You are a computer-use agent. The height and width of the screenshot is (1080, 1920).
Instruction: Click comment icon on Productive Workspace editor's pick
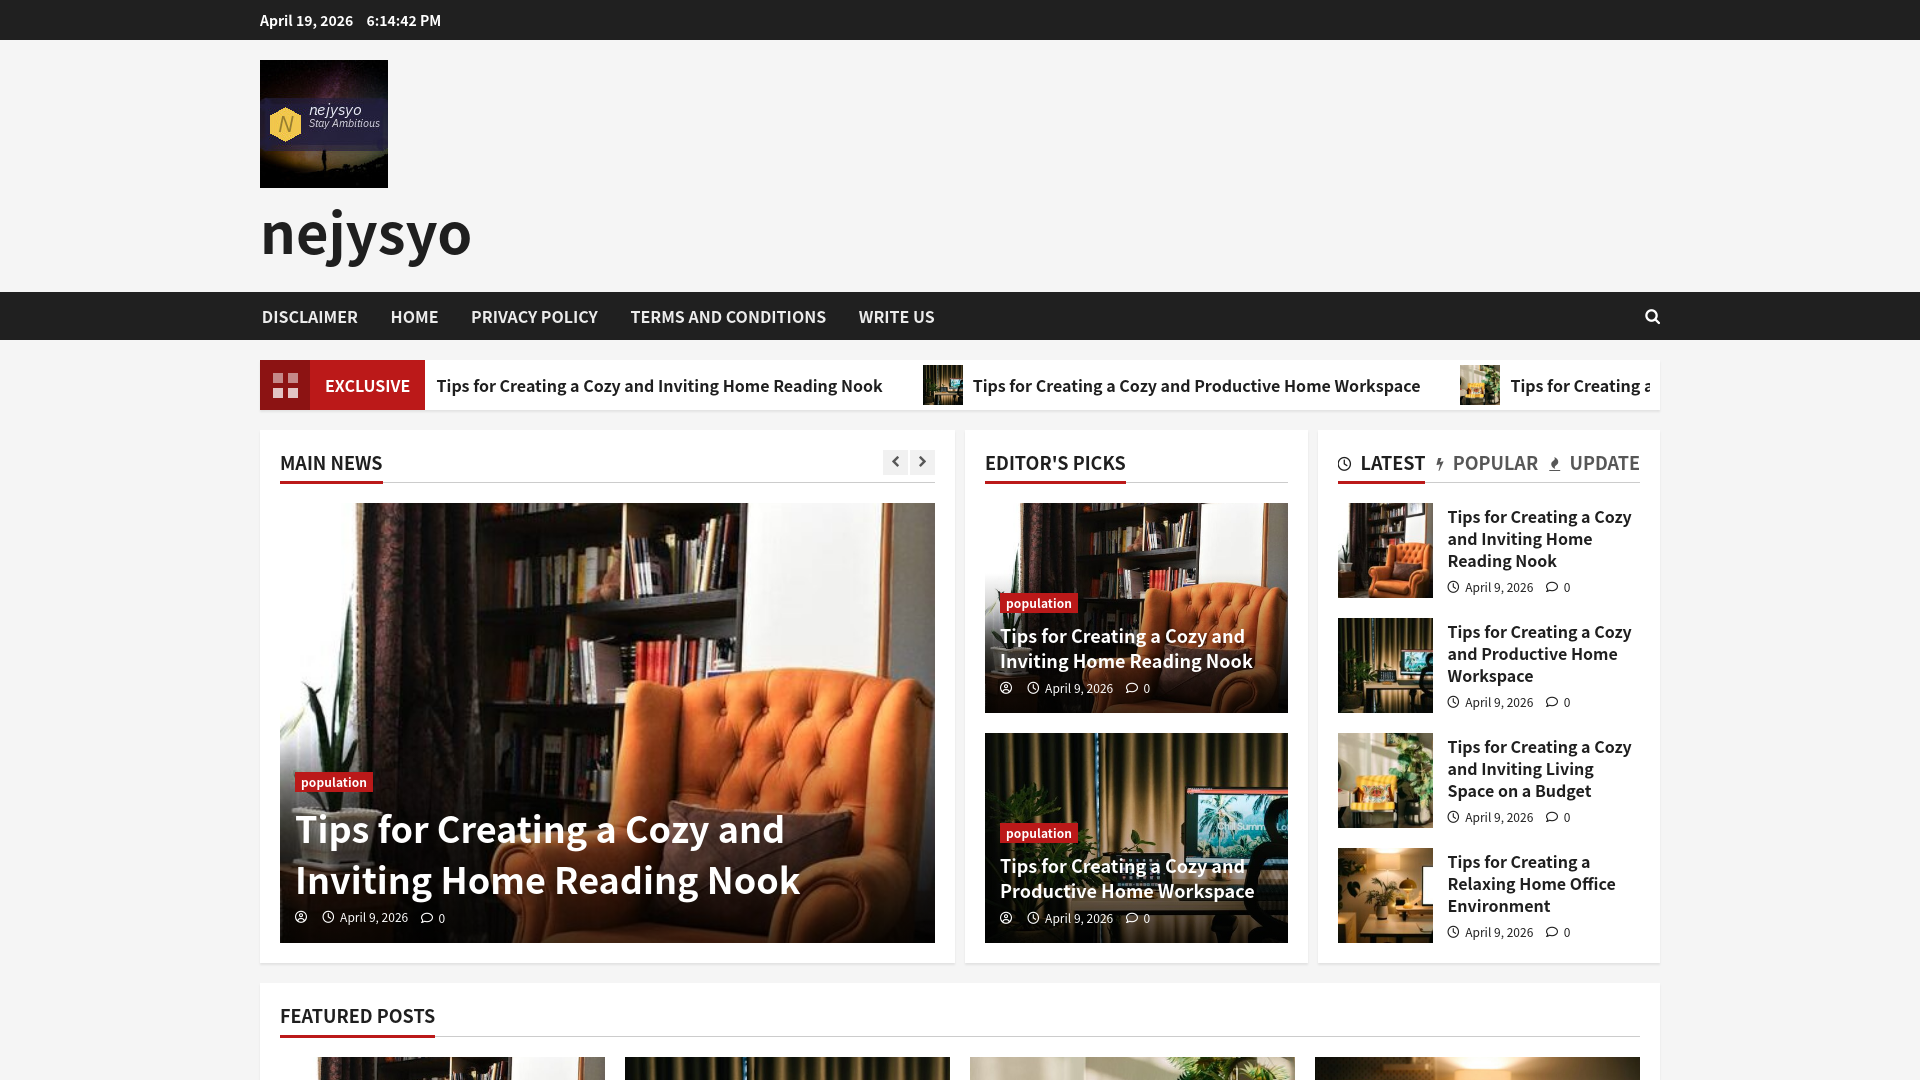(x=1132, y=918)
